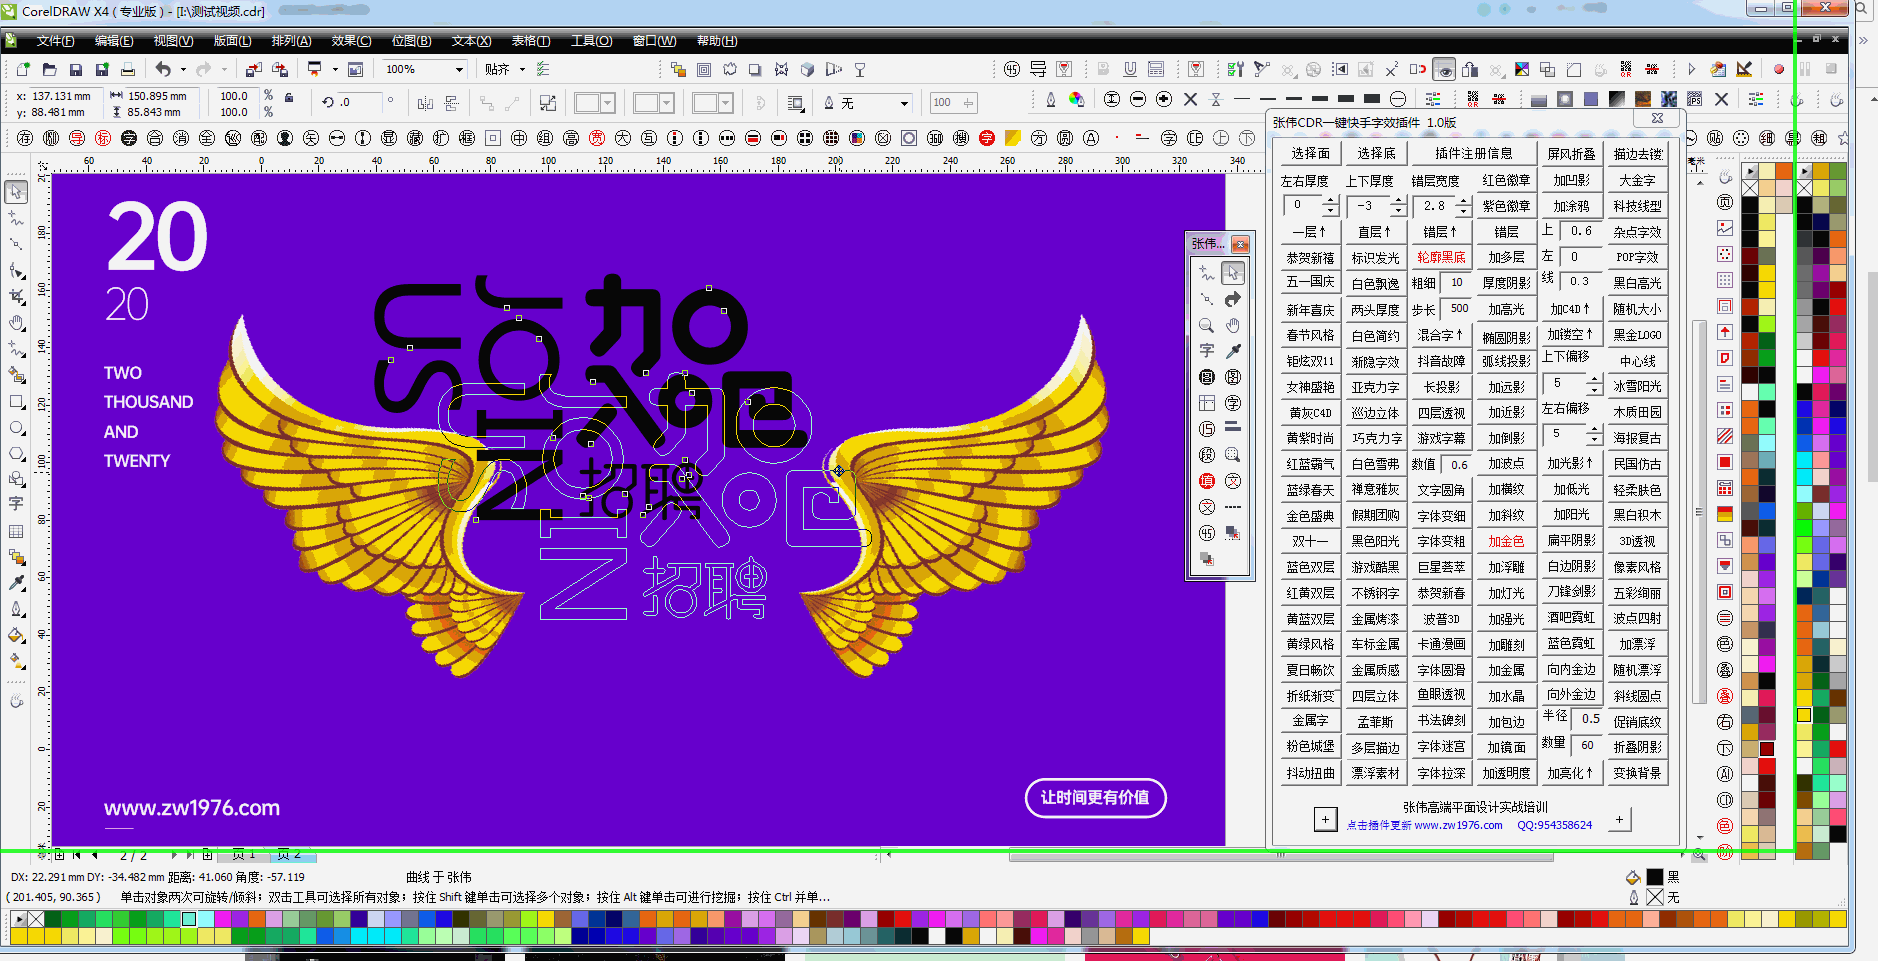
Task: Open the outline style selector dropdown
Action: click(x=667, y=102)
